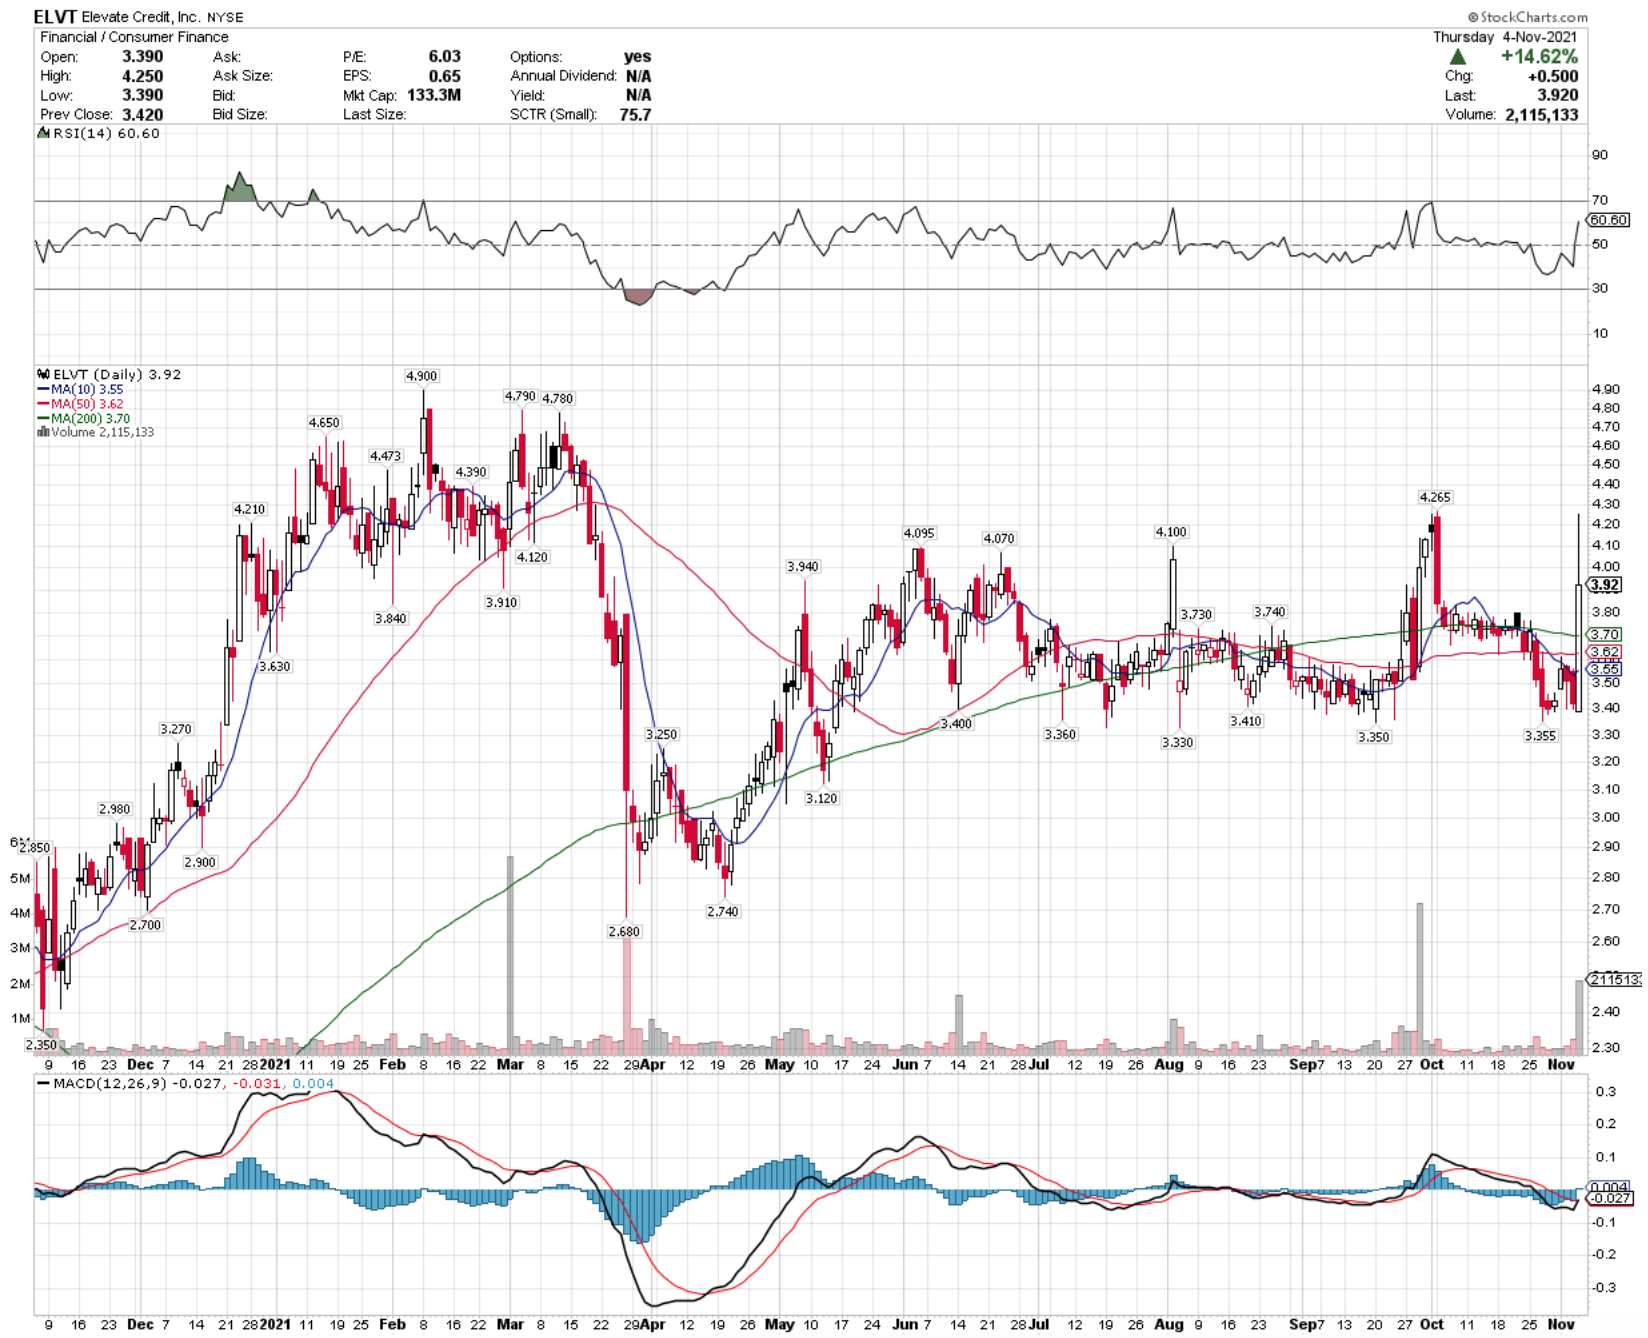This screenshot has height=1338, width=1648.
Task: Click the blue MA(10) legend line
Action: [43, 390]
